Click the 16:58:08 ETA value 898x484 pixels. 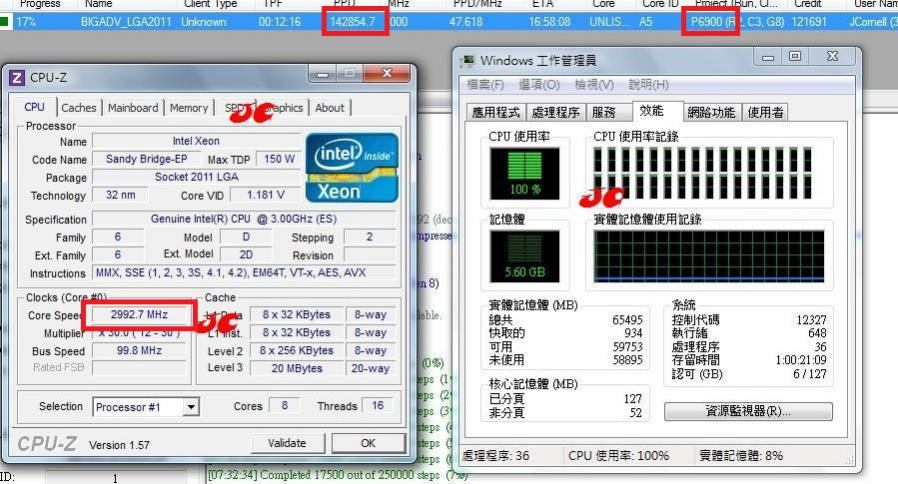(x=549, y=22)
